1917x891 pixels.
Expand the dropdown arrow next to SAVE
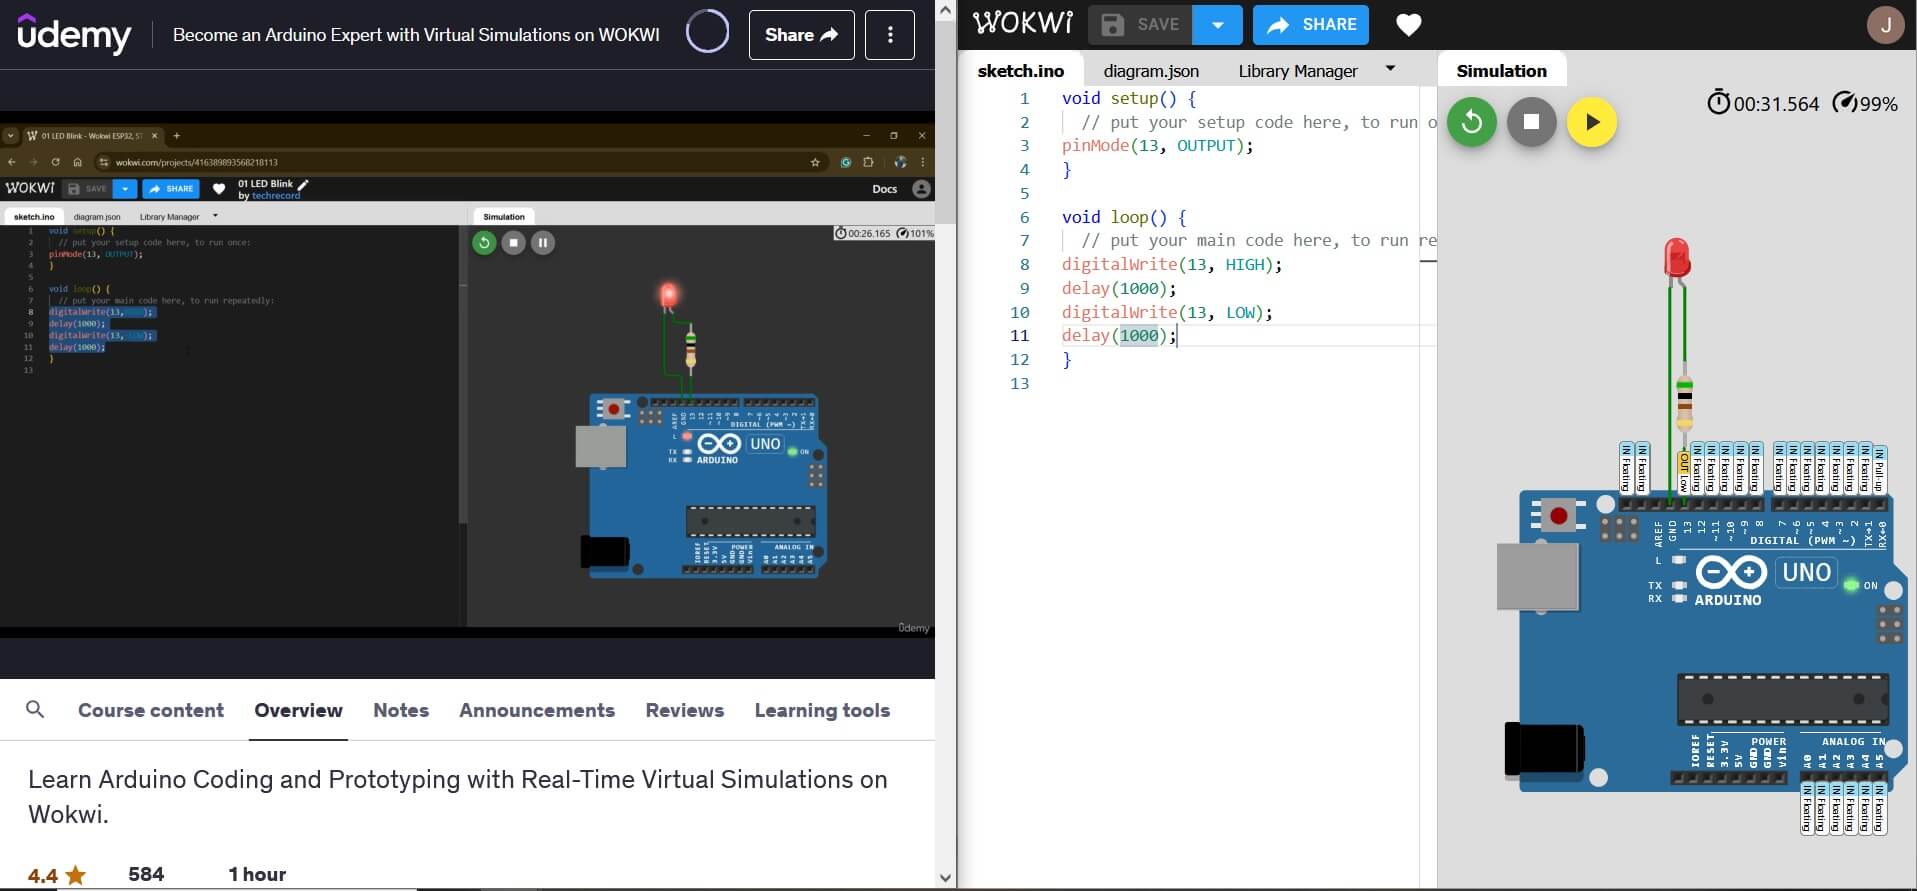[x=1217, y=25]
